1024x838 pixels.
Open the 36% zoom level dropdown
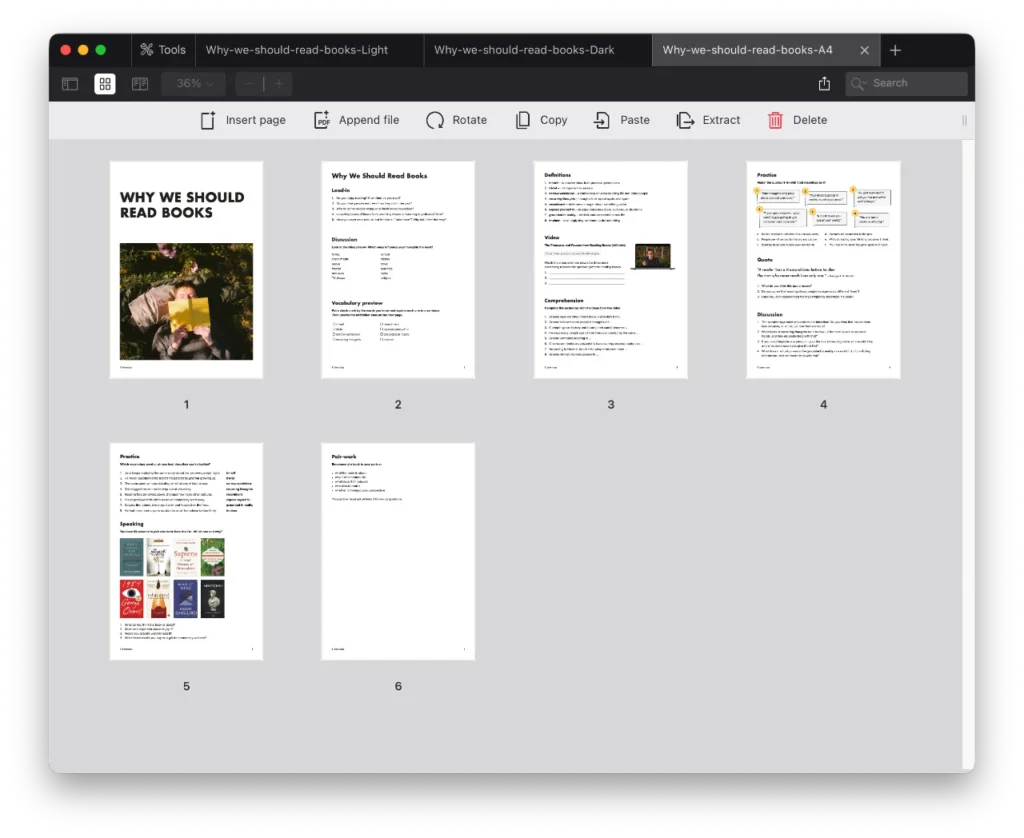194,84
